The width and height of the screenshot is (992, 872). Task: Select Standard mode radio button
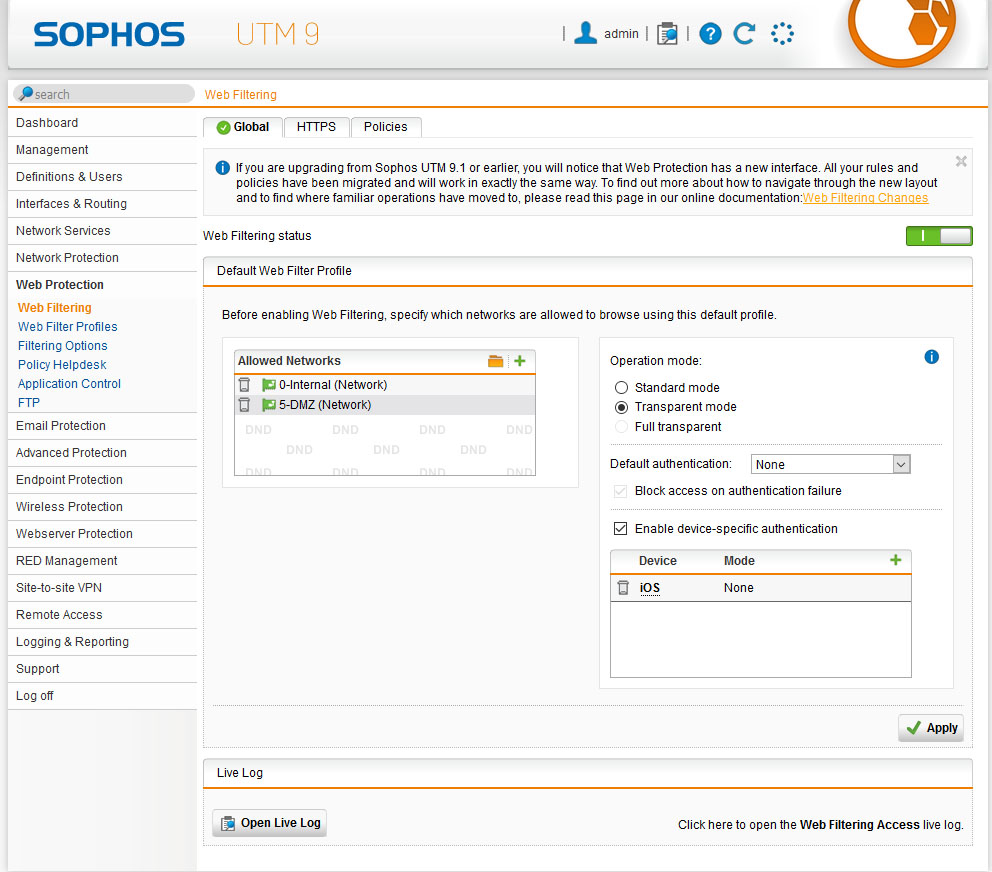[621, 388]
